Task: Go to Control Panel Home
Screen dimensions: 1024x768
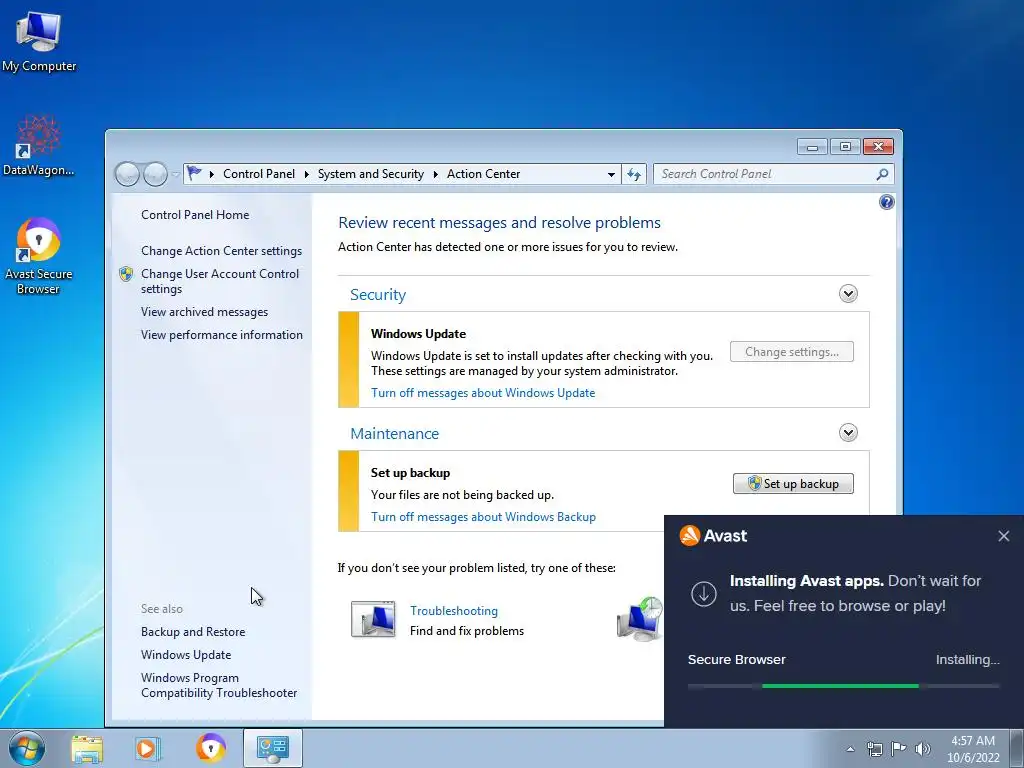Action: [x=195, y=215]
